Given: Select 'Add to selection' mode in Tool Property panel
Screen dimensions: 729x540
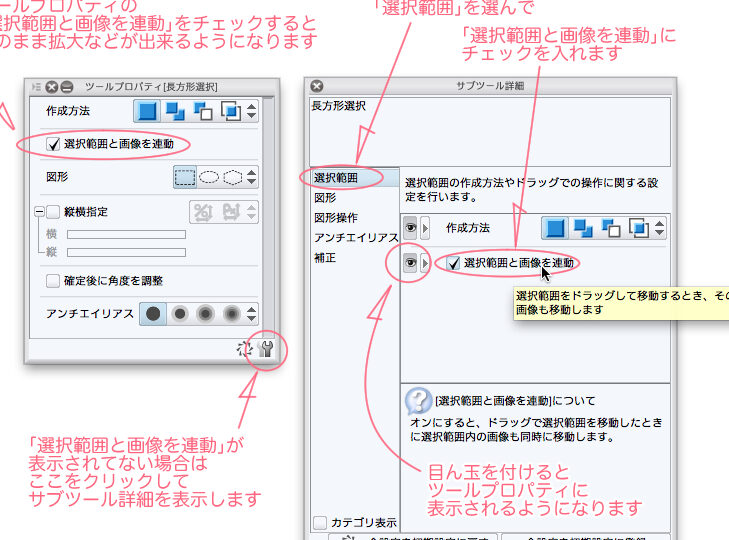Looking at the screenshot, I should pyautogui.click(x=175, y=111).
